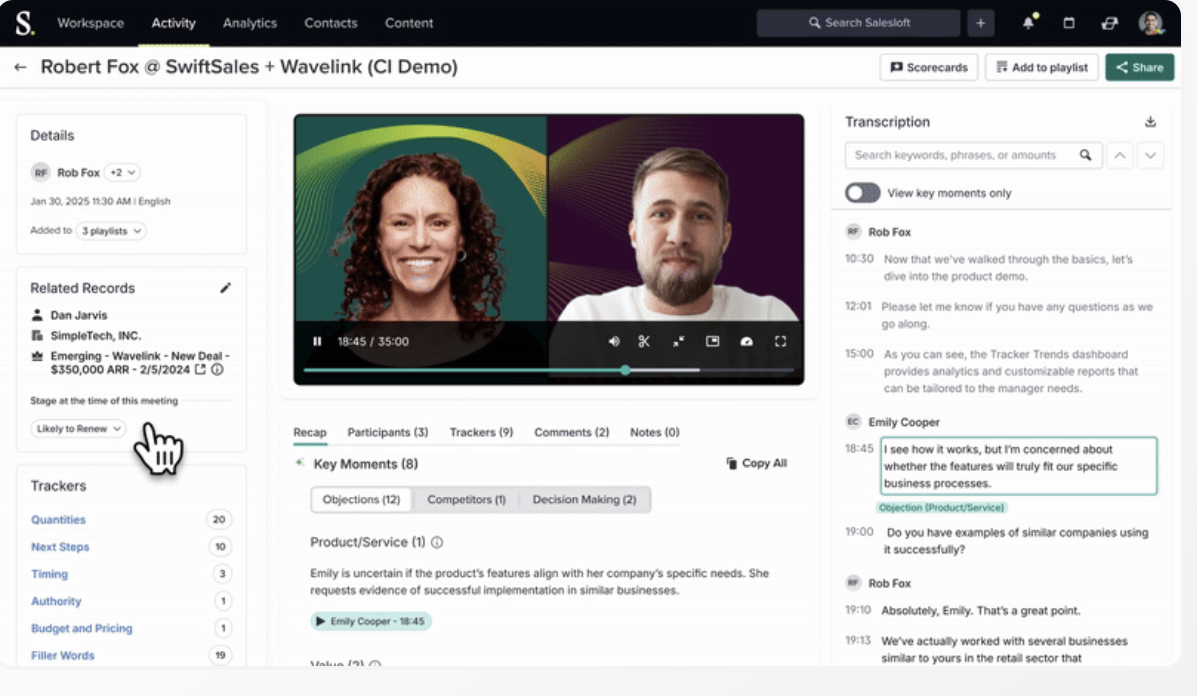Go back with the left arrow
Image resolution: width=1197 pixels, height=696 pixels.
[x=21, y=67]
